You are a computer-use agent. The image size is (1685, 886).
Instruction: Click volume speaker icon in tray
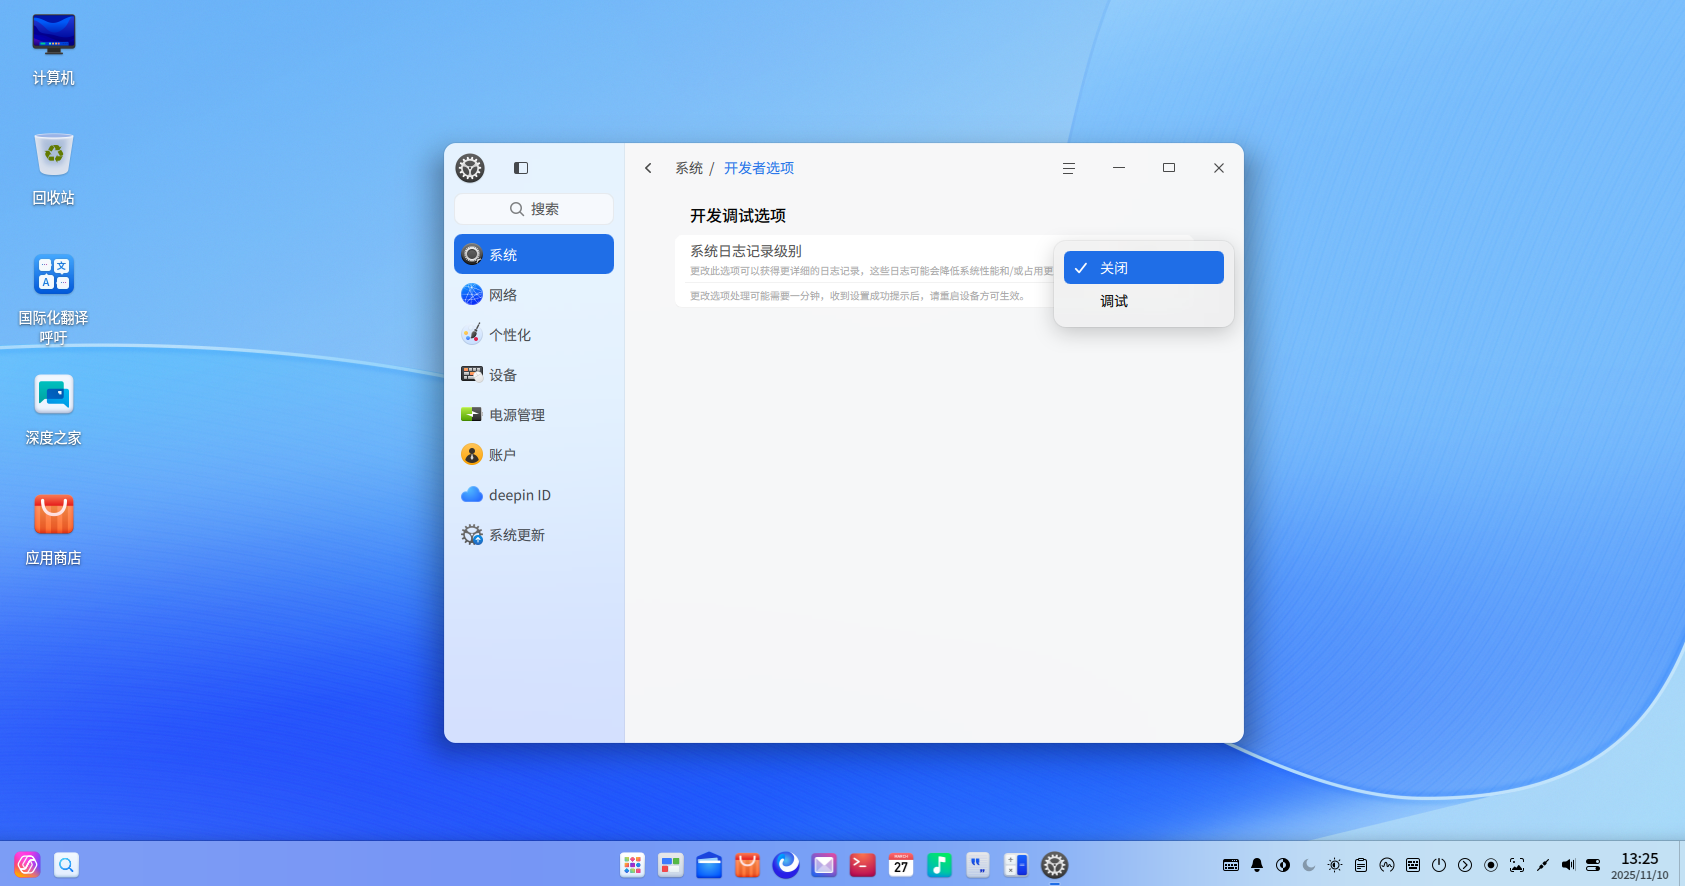(1568, 865)
